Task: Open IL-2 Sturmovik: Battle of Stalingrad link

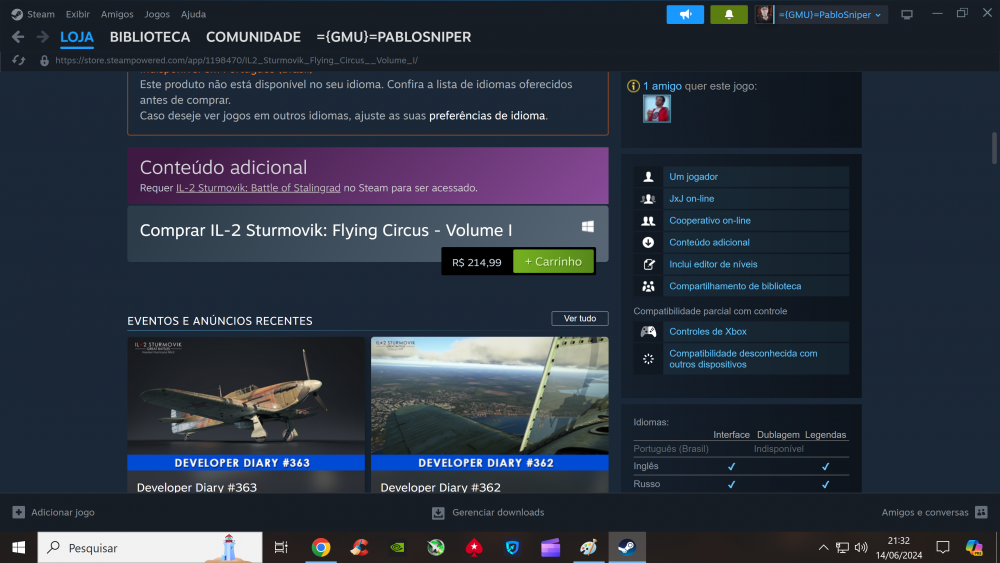Action: [x=258, y=188]
